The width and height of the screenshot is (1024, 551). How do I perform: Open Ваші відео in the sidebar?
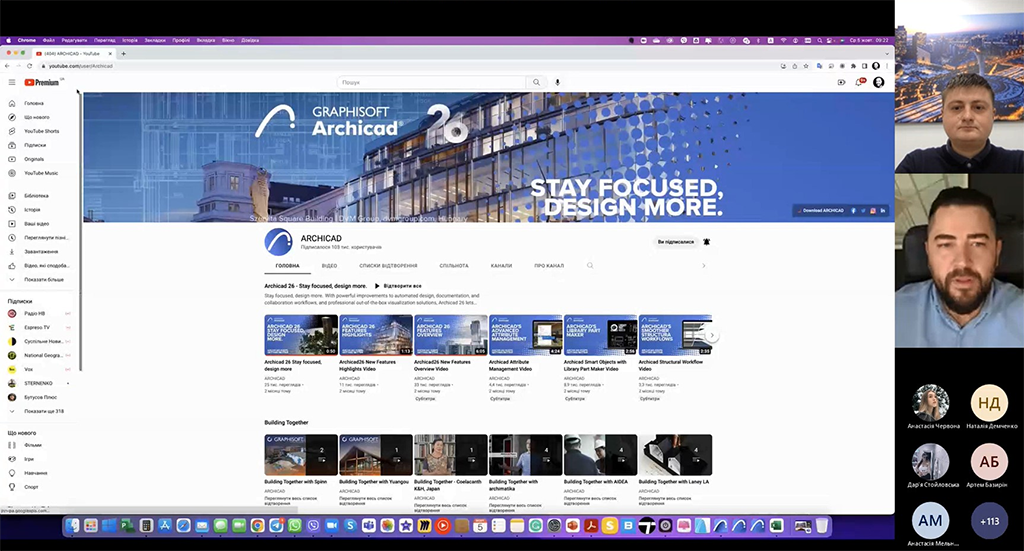point(39,223)
